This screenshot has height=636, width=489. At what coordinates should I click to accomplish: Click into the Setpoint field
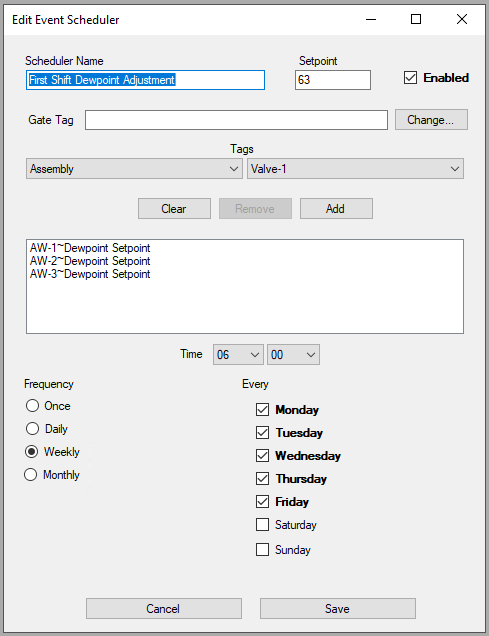(332, 80)
